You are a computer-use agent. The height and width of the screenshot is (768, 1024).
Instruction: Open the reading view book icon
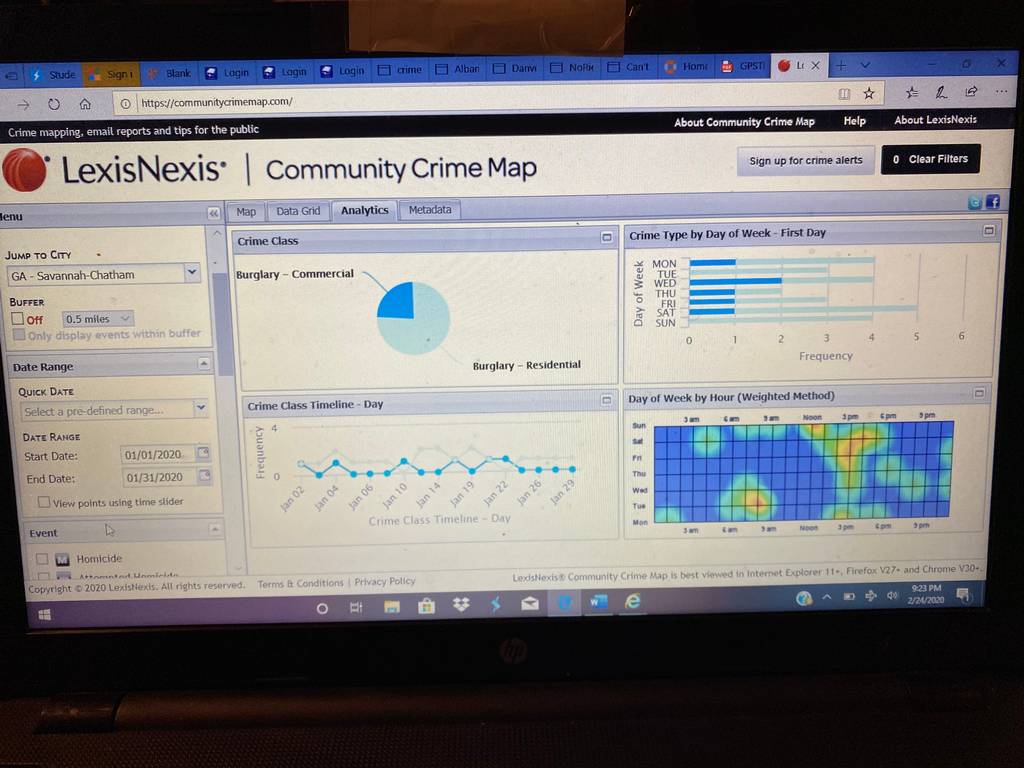844,95
